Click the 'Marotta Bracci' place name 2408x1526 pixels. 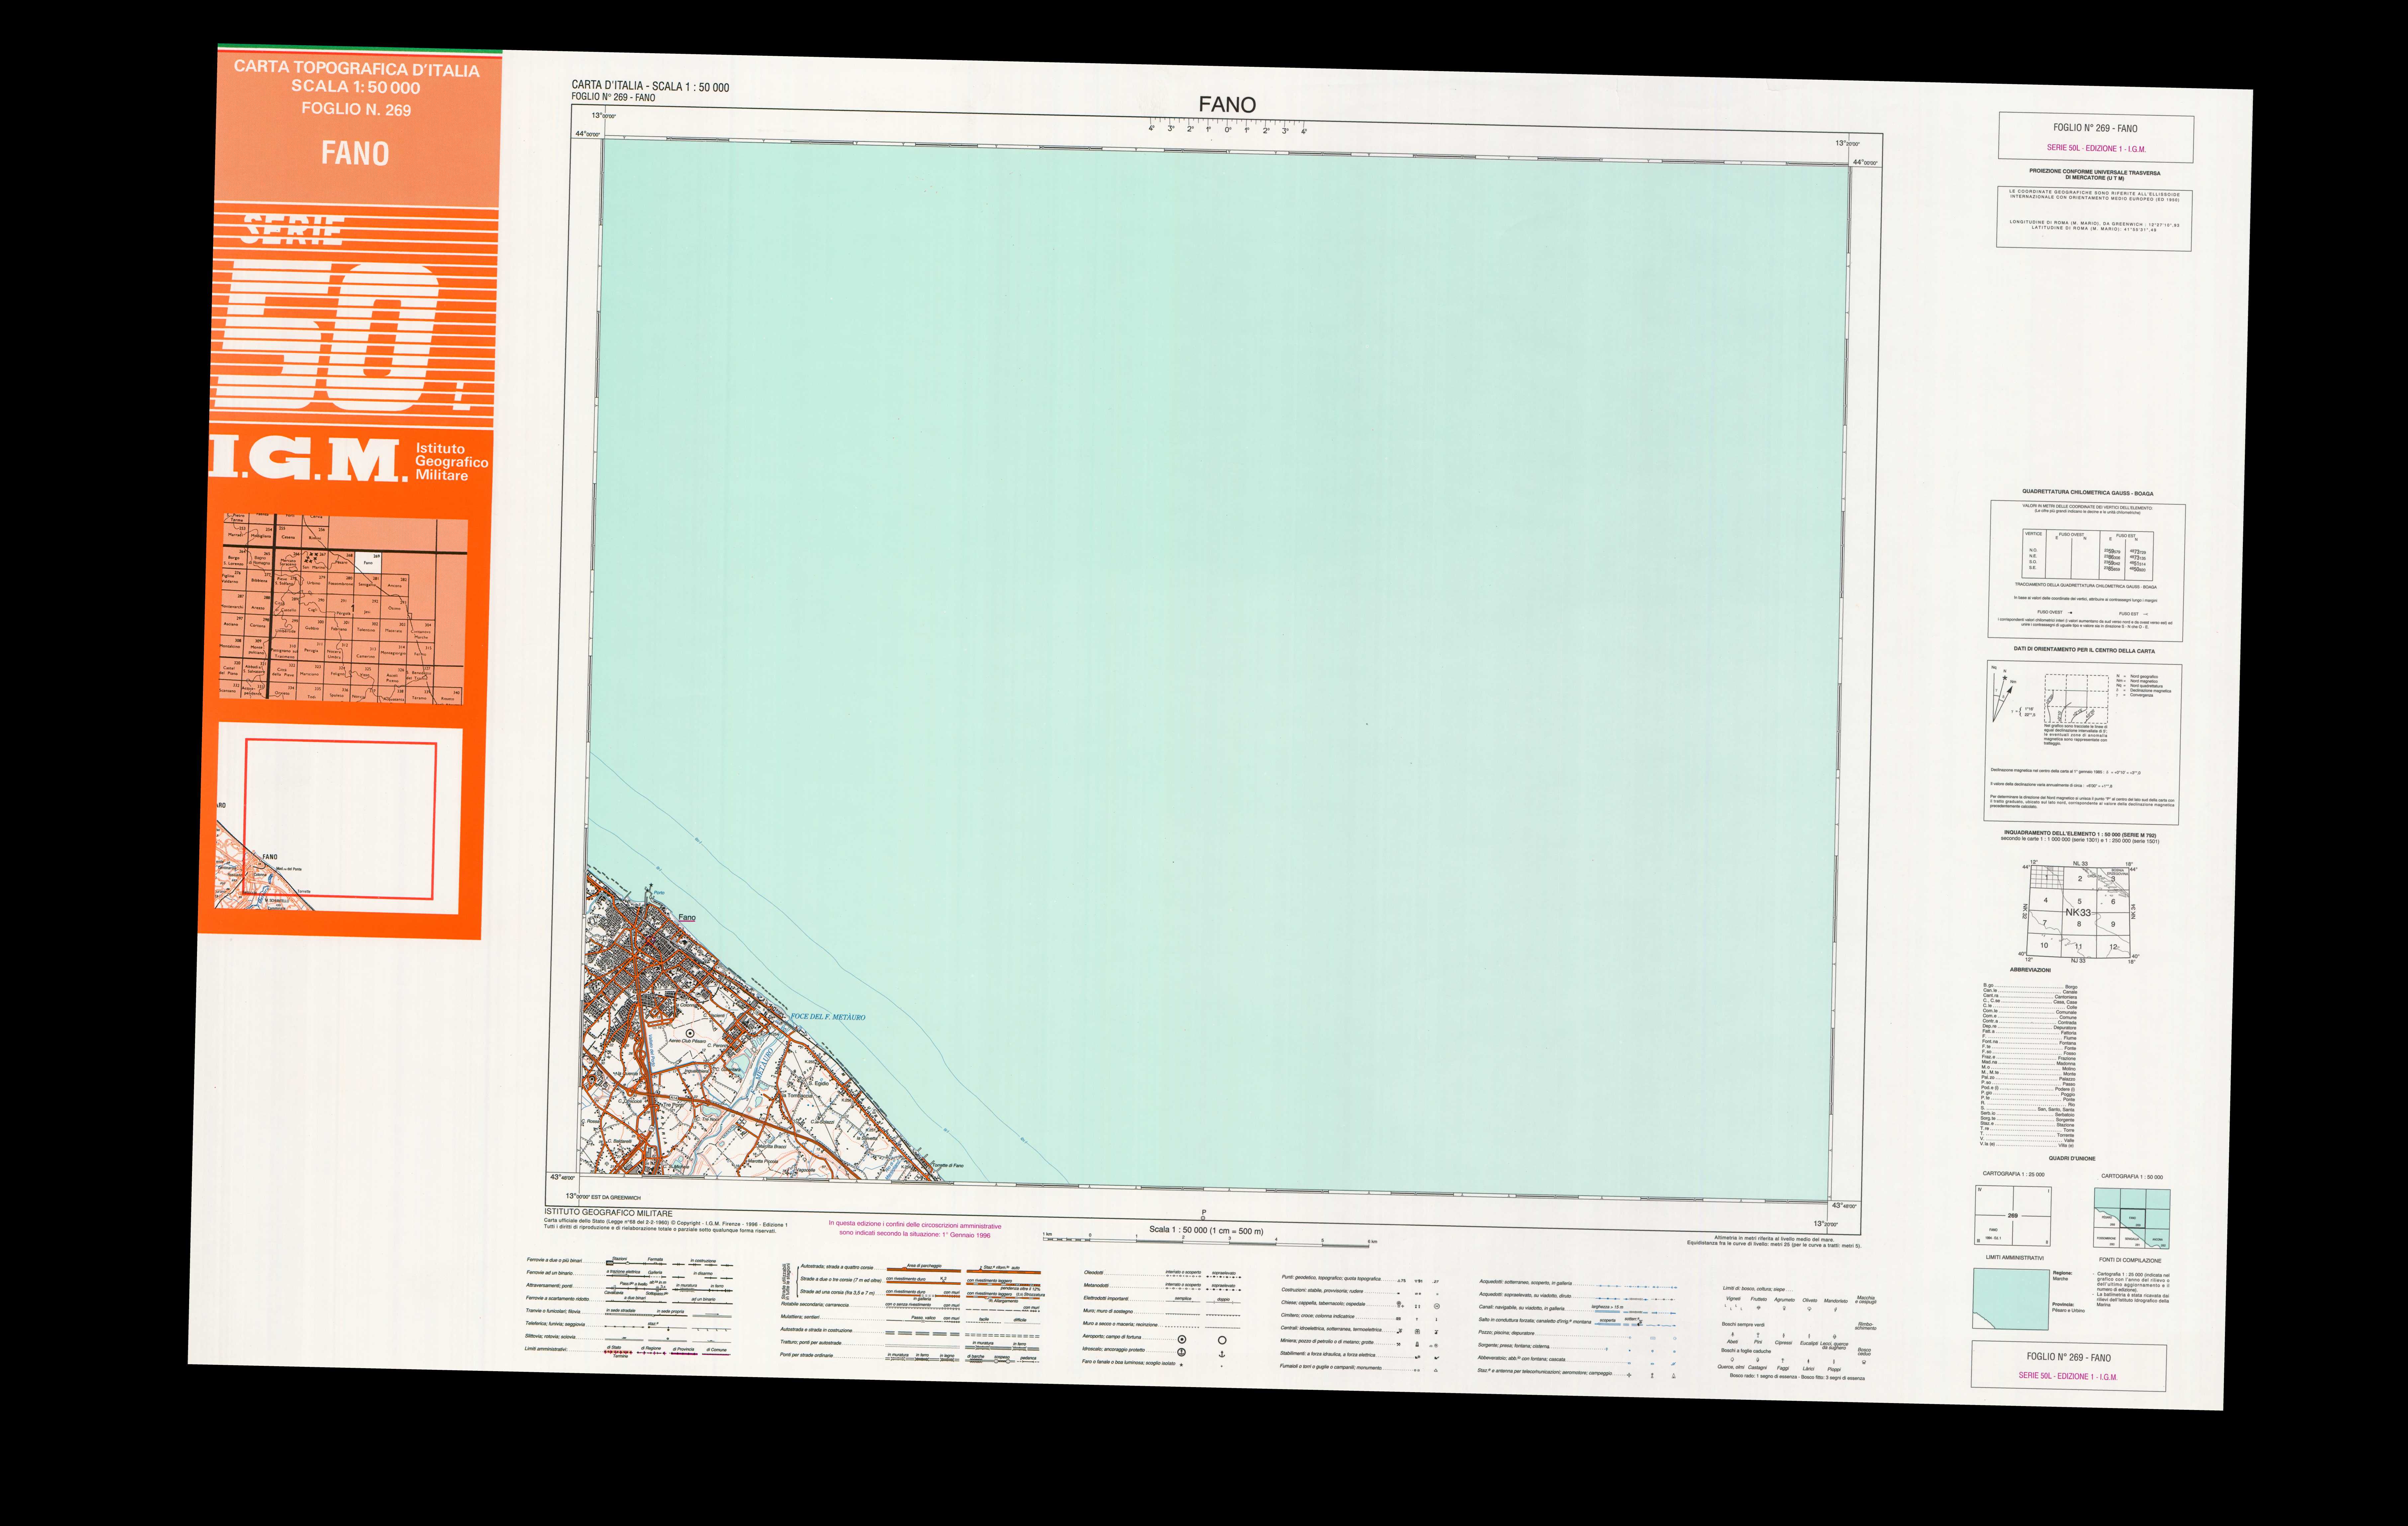[772, 1147]
